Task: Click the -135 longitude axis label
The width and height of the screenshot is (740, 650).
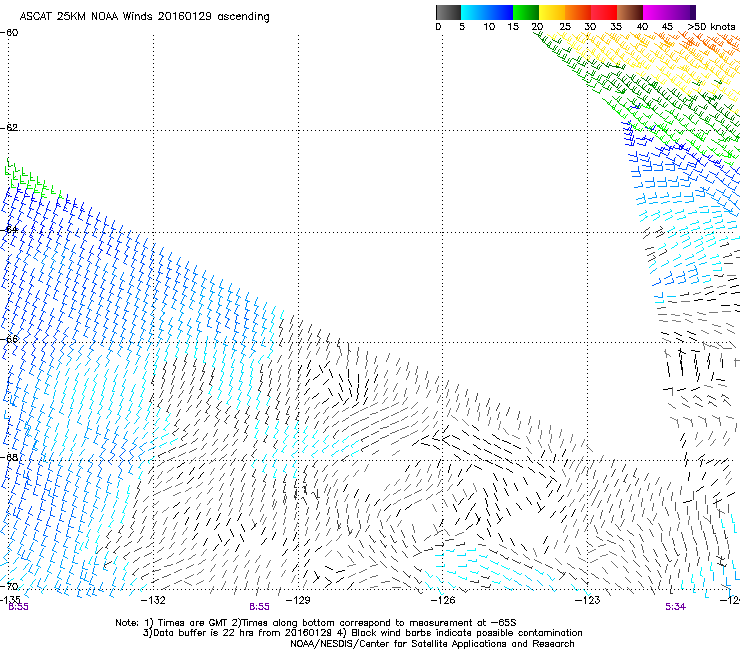Action: coord(10,599)
